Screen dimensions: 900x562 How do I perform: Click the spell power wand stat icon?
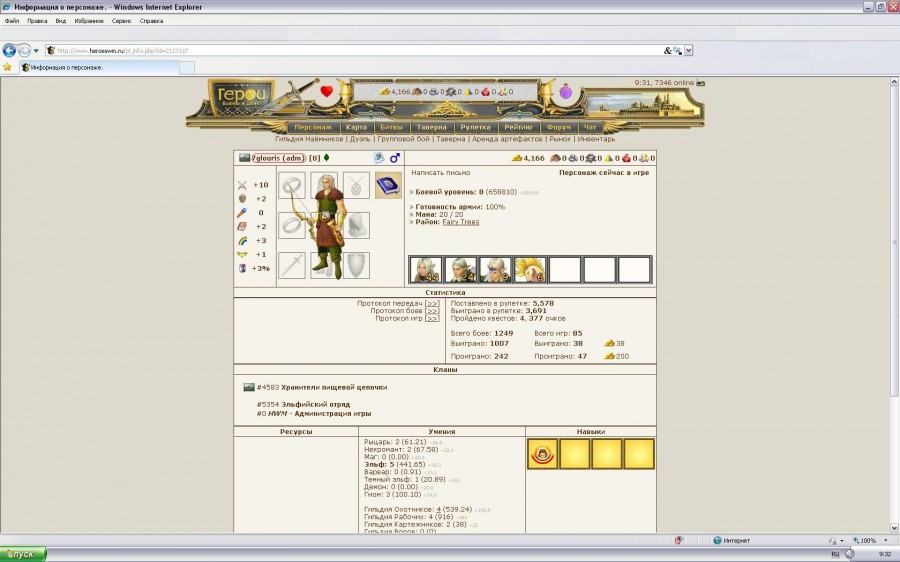coord(242,212)
